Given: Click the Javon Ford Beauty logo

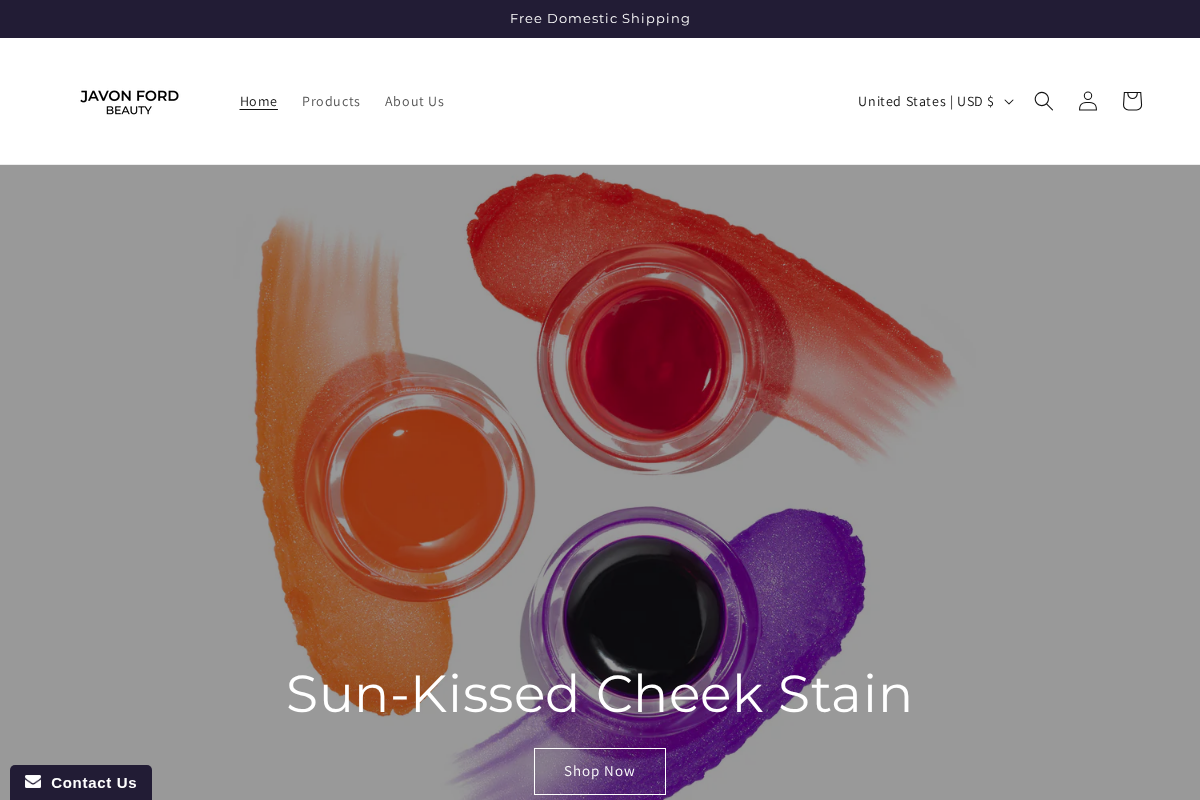Looking at the screenshot, I should pyautogui.click(x=129, y=101).
